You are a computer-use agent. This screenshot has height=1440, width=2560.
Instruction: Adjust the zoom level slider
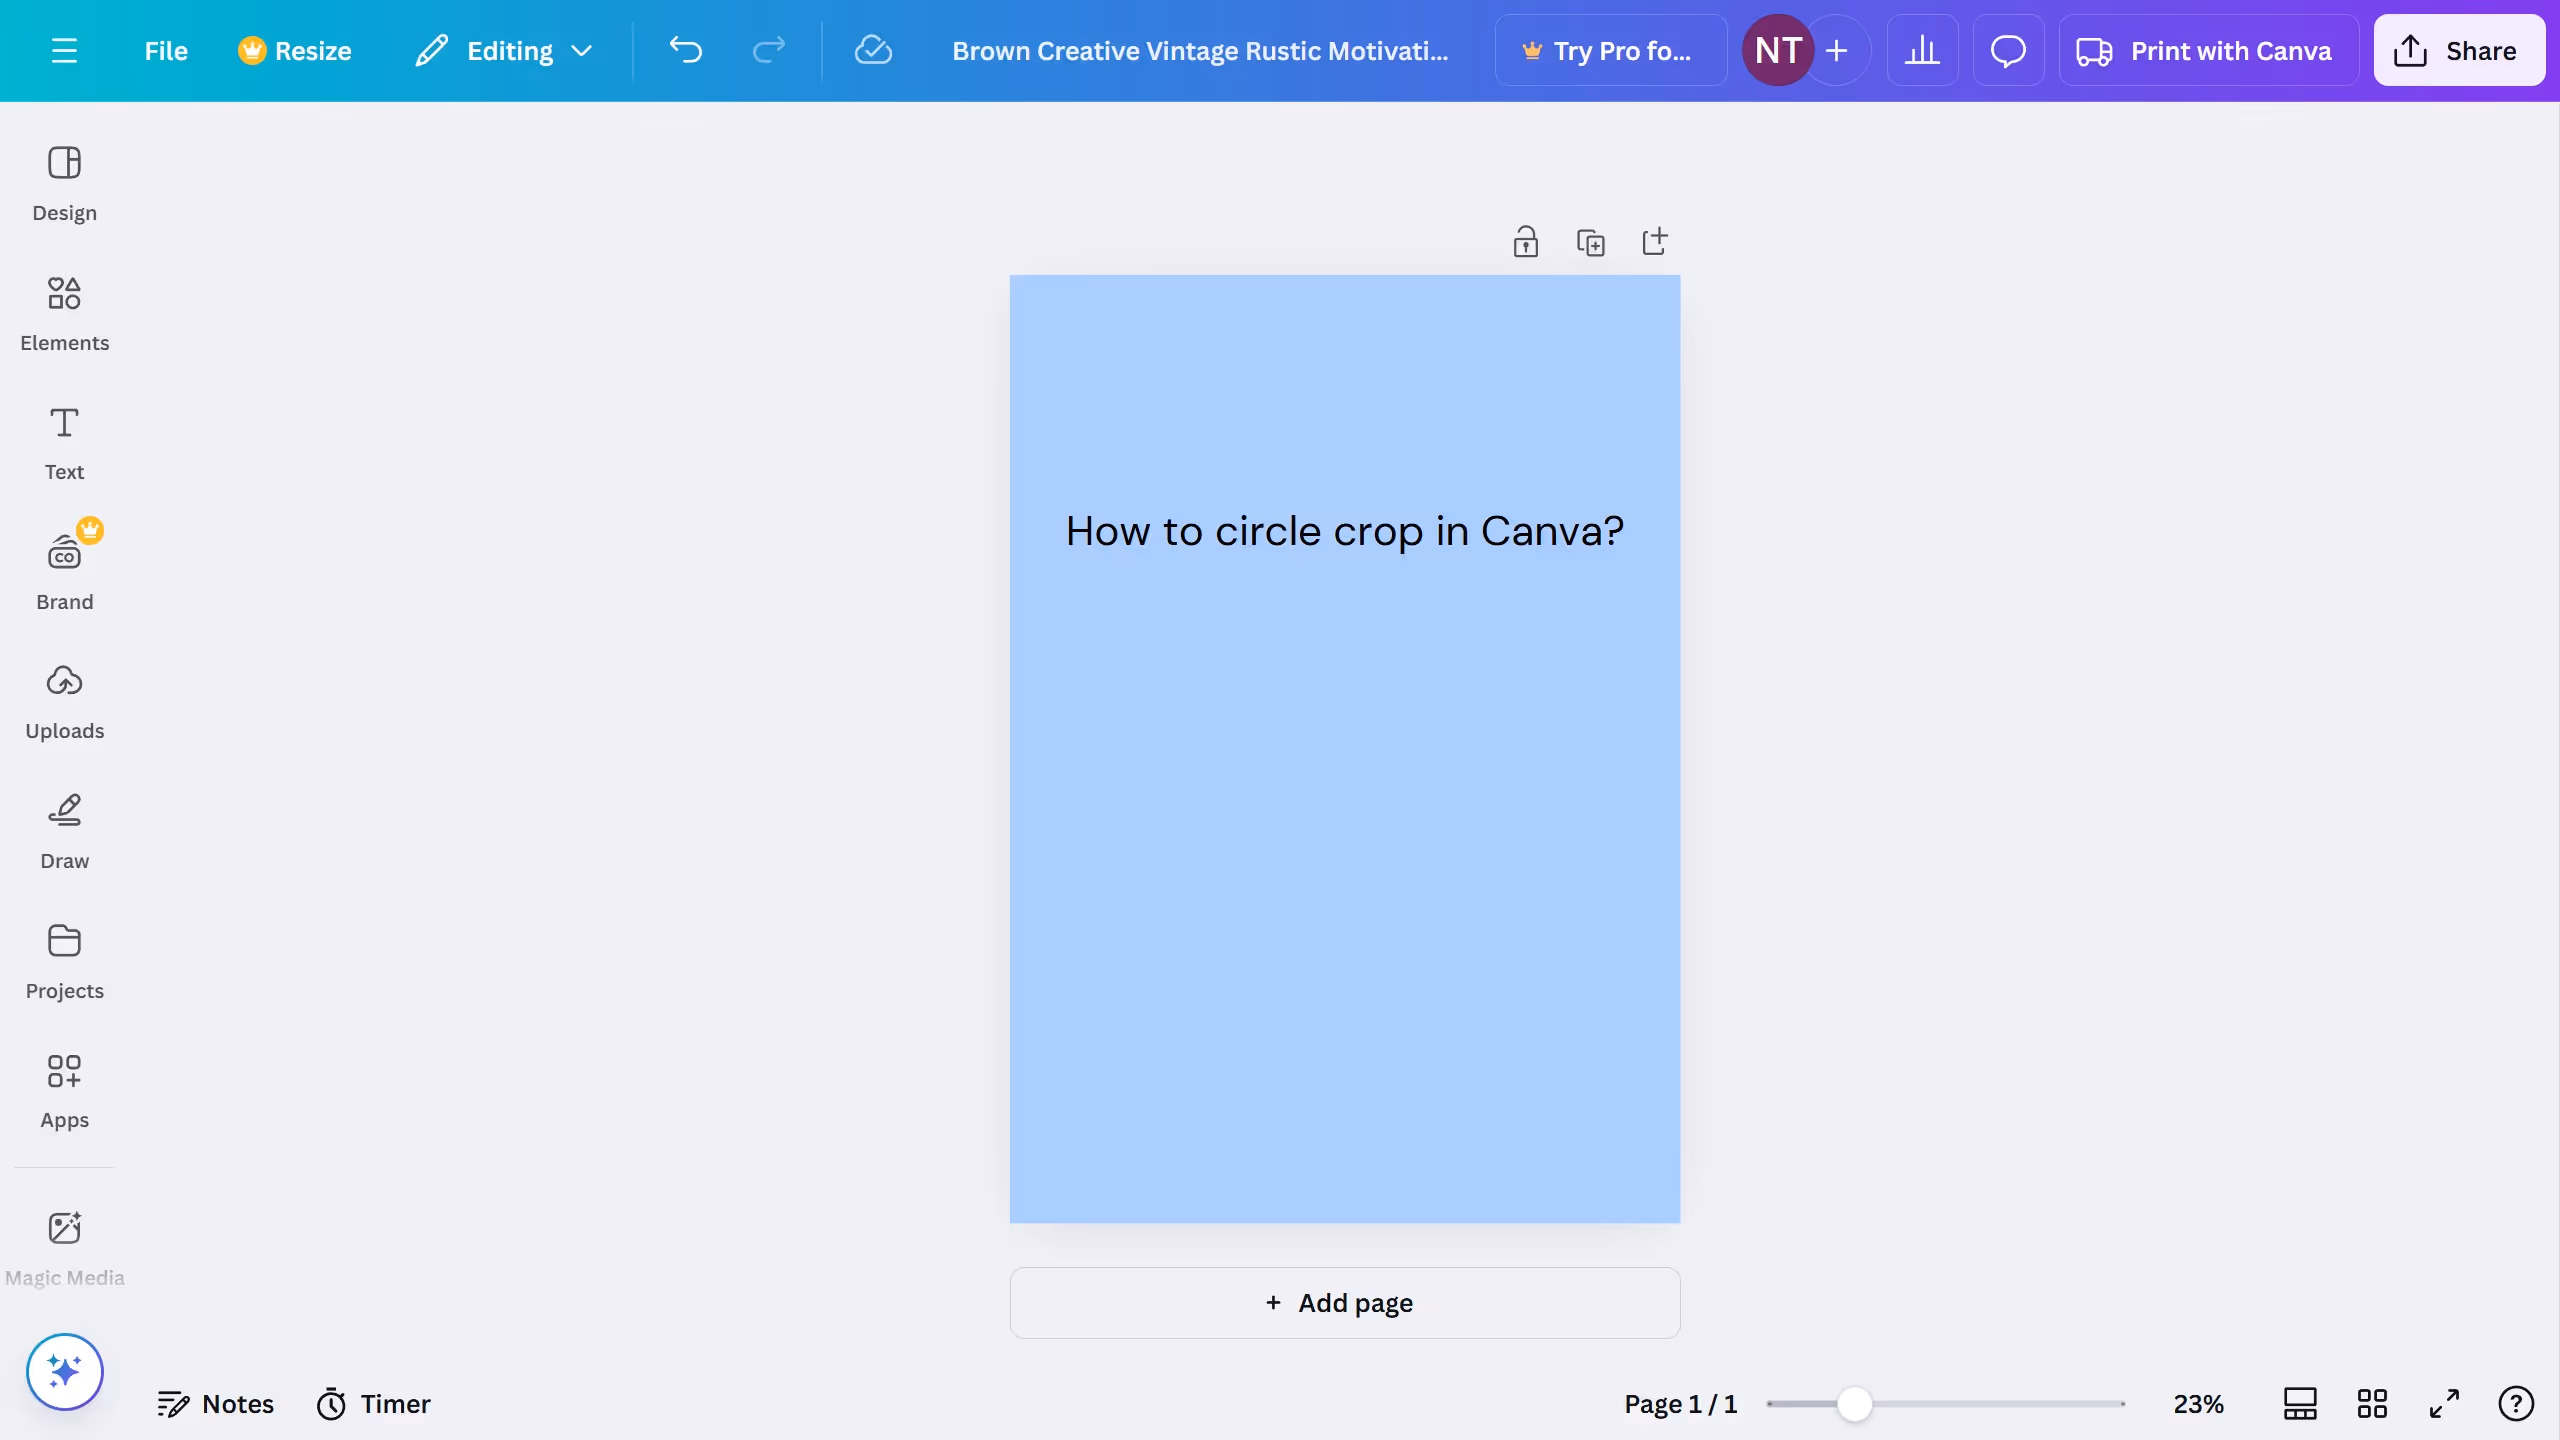point(1855,1404)
